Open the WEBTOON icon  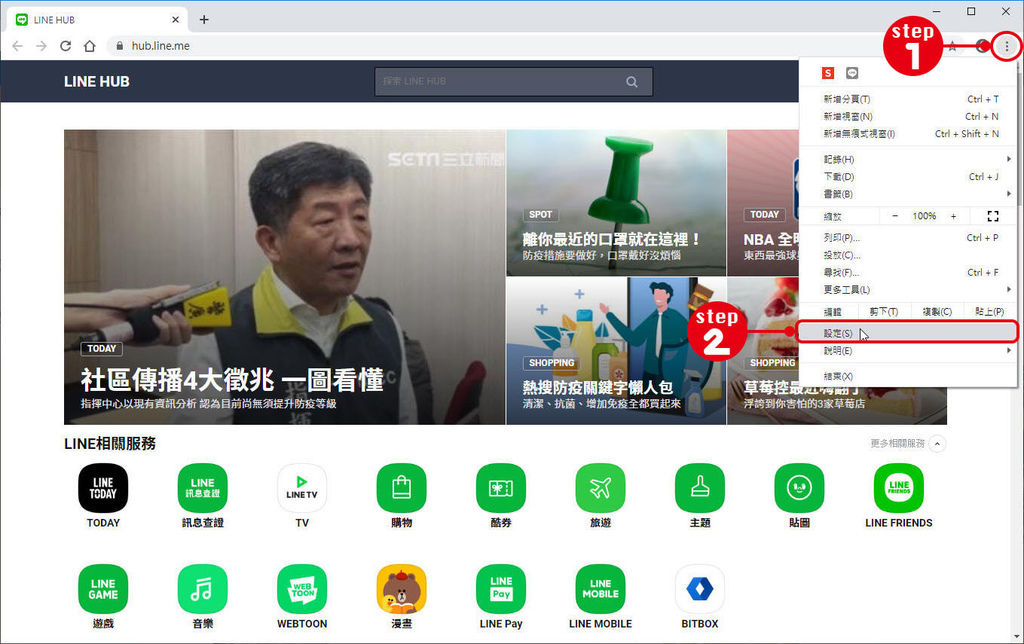pyautogui.click(x=302, y=589)
